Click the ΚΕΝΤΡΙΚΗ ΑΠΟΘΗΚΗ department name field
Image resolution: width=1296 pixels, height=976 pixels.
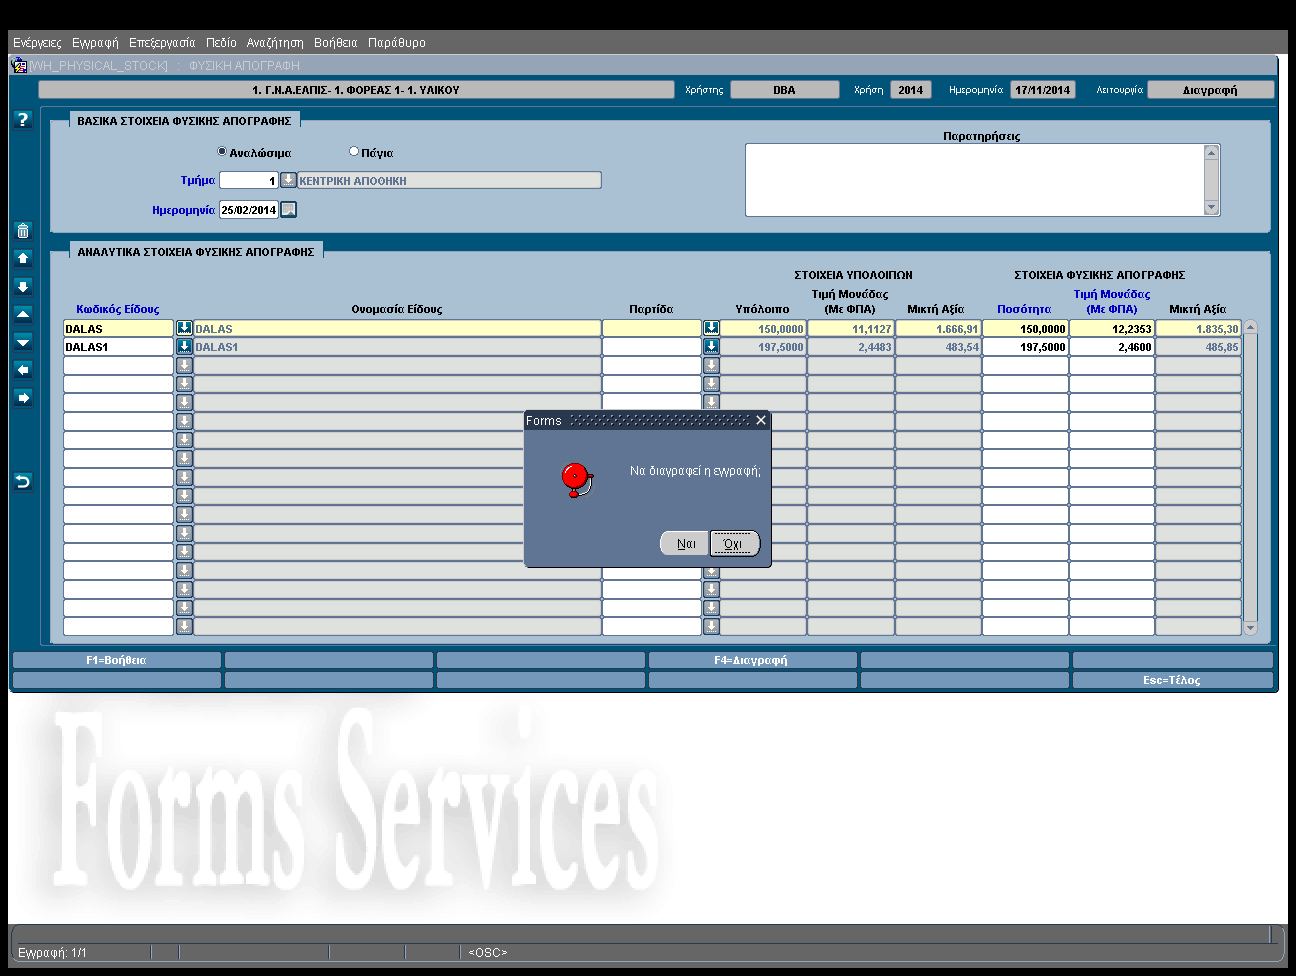(449, 180)
